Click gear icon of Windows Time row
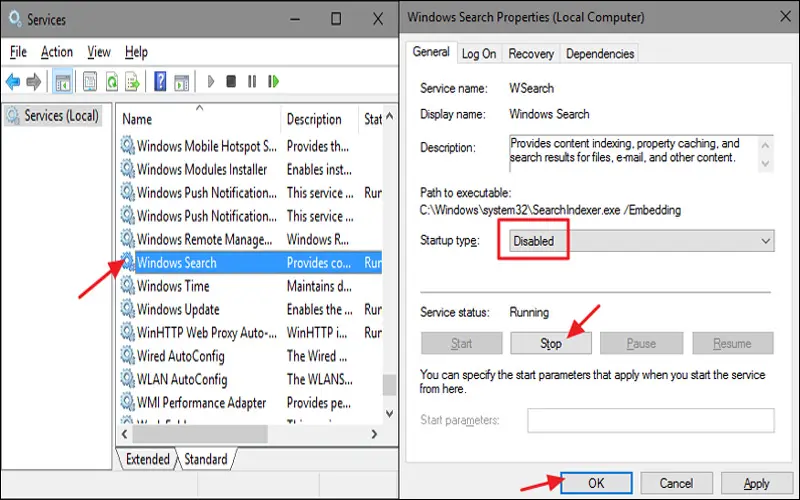The height and width of the screenshot is (500, 800). 128,286
